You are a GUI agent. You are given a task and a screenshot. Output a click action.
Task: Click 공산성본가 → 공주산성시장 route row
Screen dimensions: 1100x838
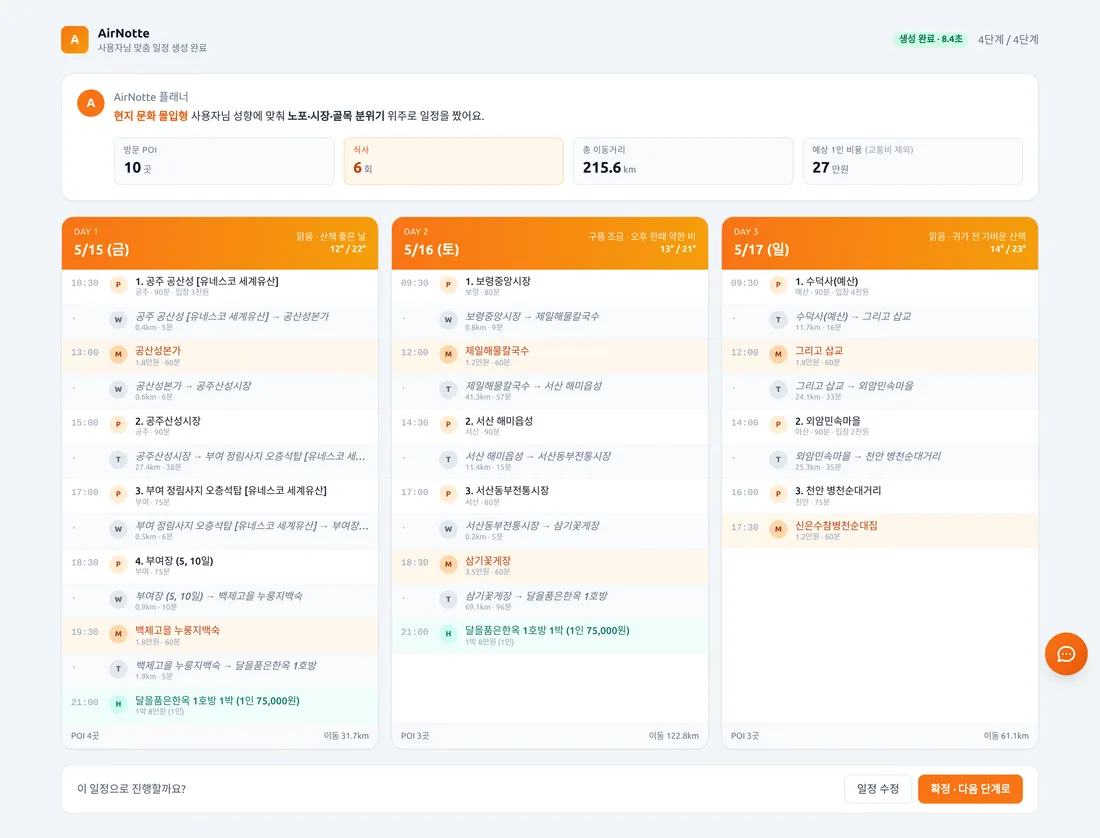click(220, 389)
